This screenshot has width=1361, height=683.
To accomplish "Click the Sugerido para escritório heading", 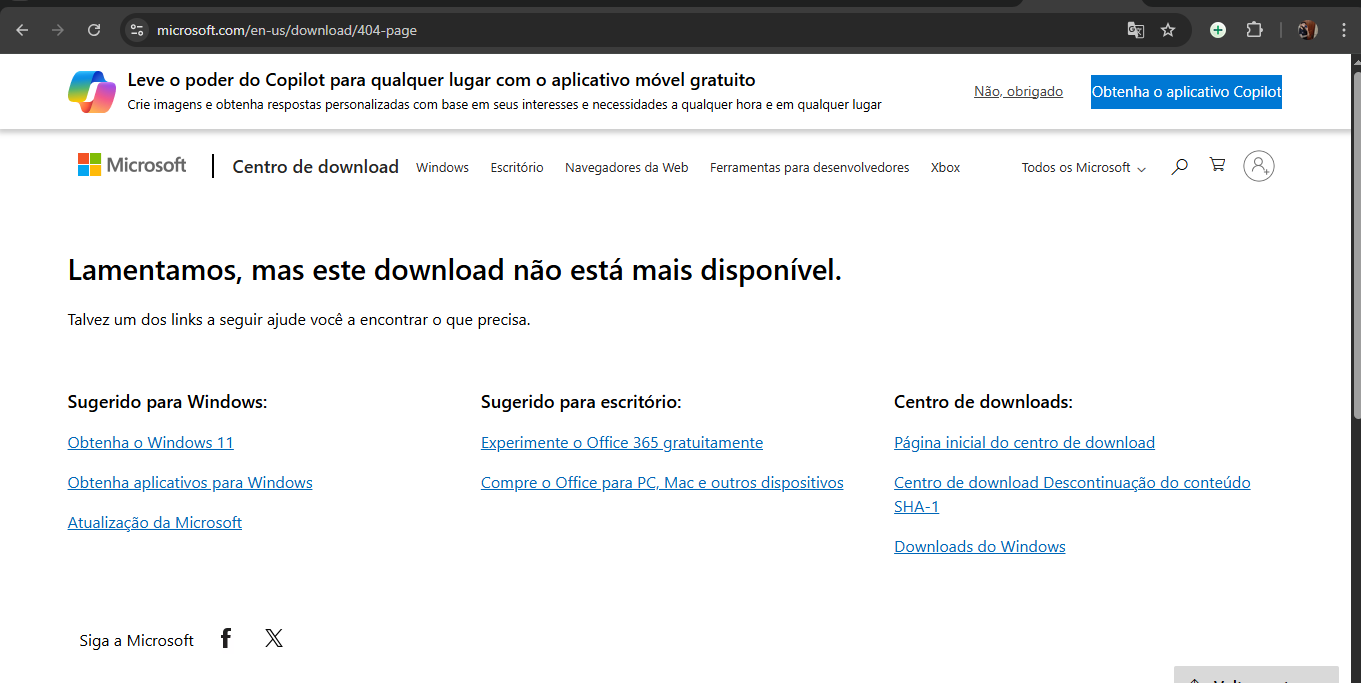I will (x=581, y=402).
